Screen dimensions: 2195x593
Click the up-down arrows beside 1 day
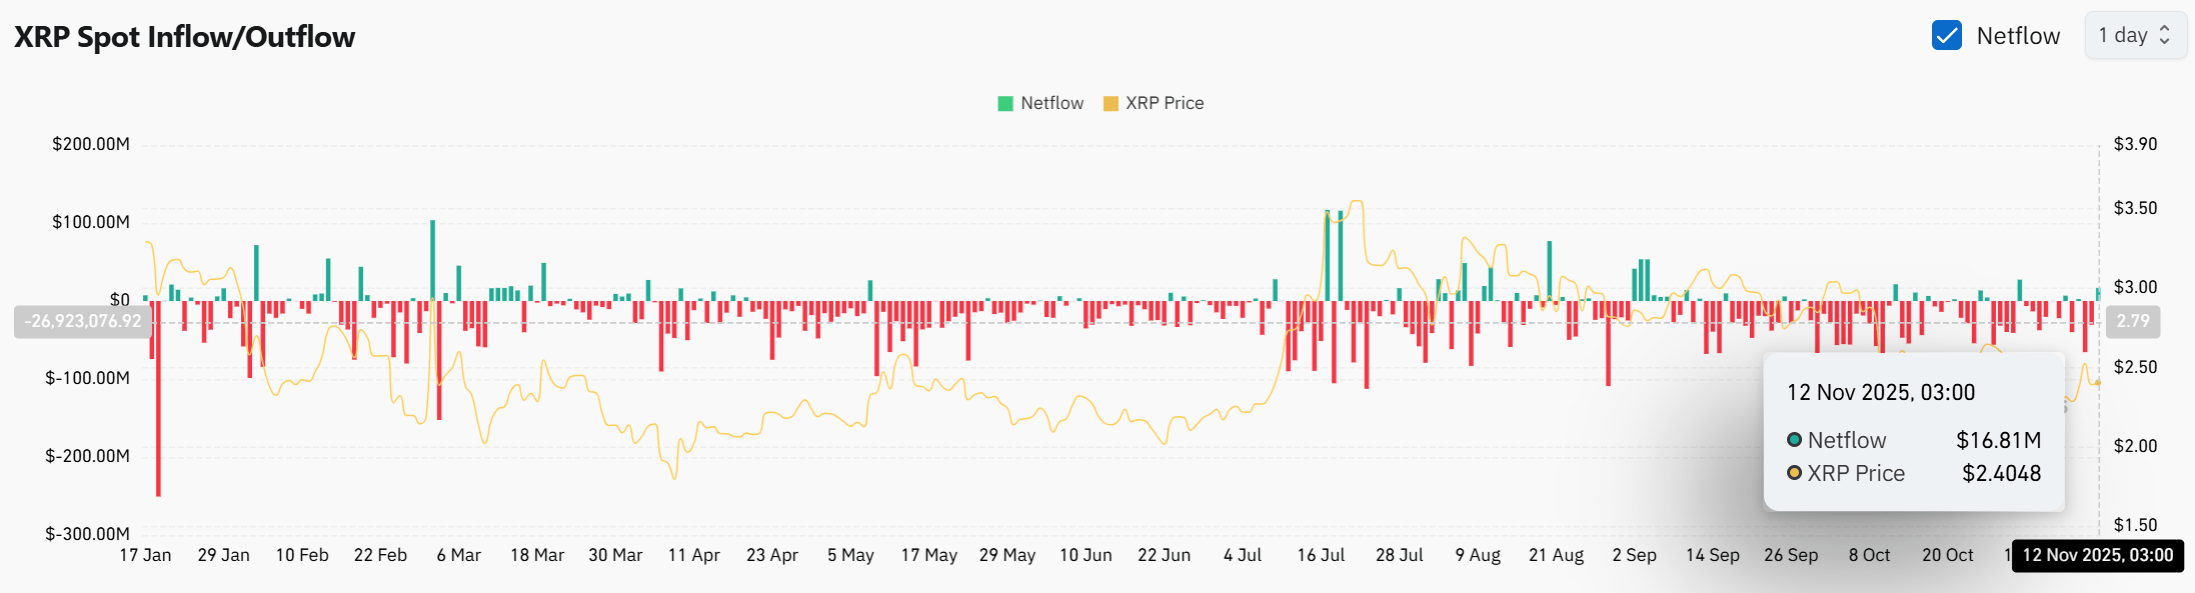(2165, 36)
